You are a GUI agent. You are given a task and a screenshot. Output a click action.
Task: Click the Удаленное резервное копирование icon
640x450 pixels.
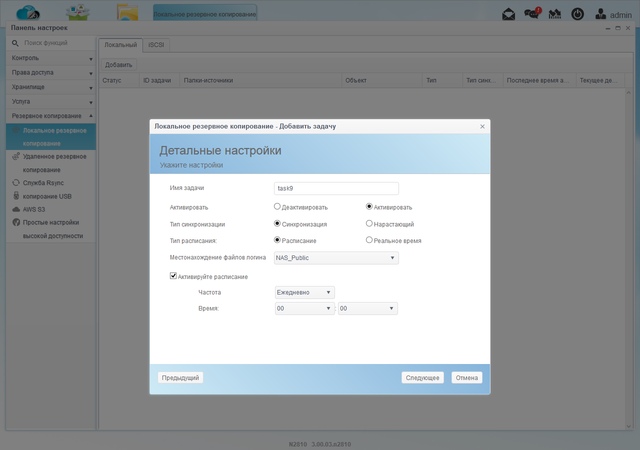tap(16, 156)
